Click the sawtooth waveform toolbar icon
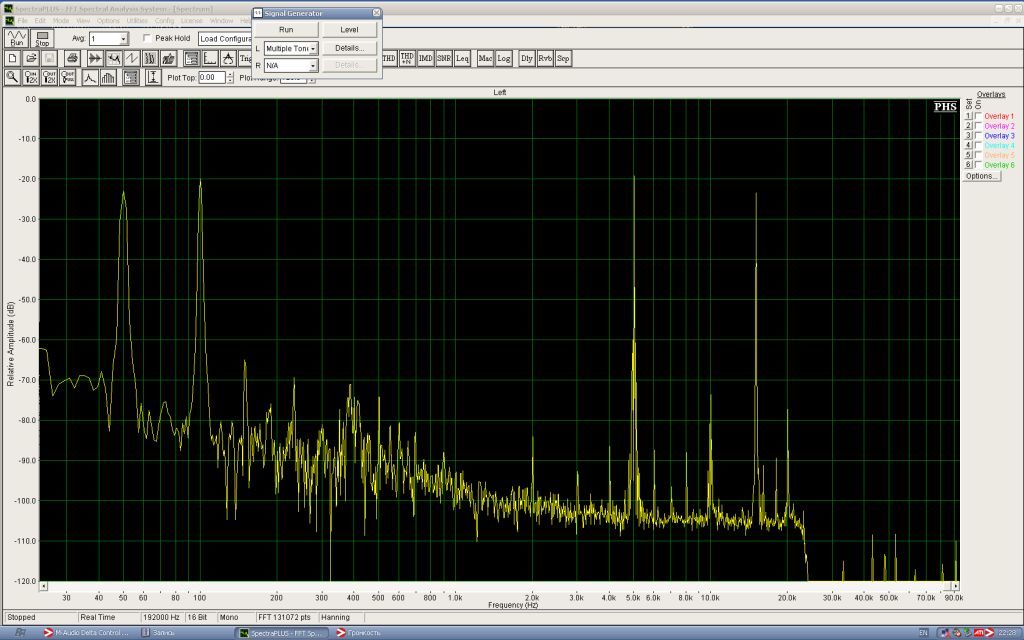 click(x=131, y=59)
